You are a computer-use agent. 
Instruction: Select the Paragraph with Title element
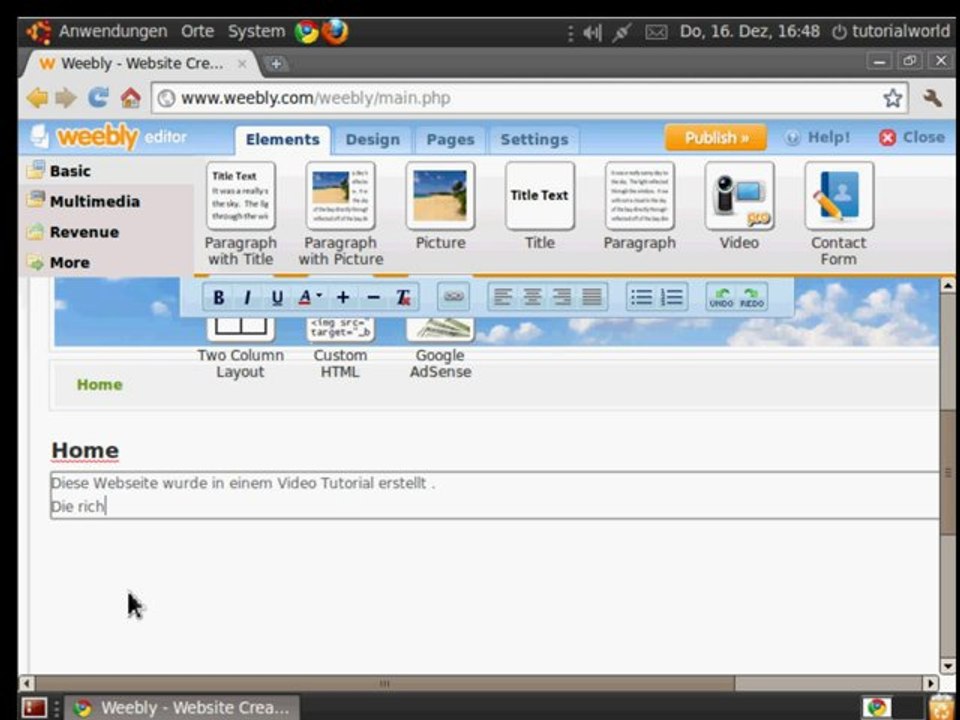click(241, 214)
